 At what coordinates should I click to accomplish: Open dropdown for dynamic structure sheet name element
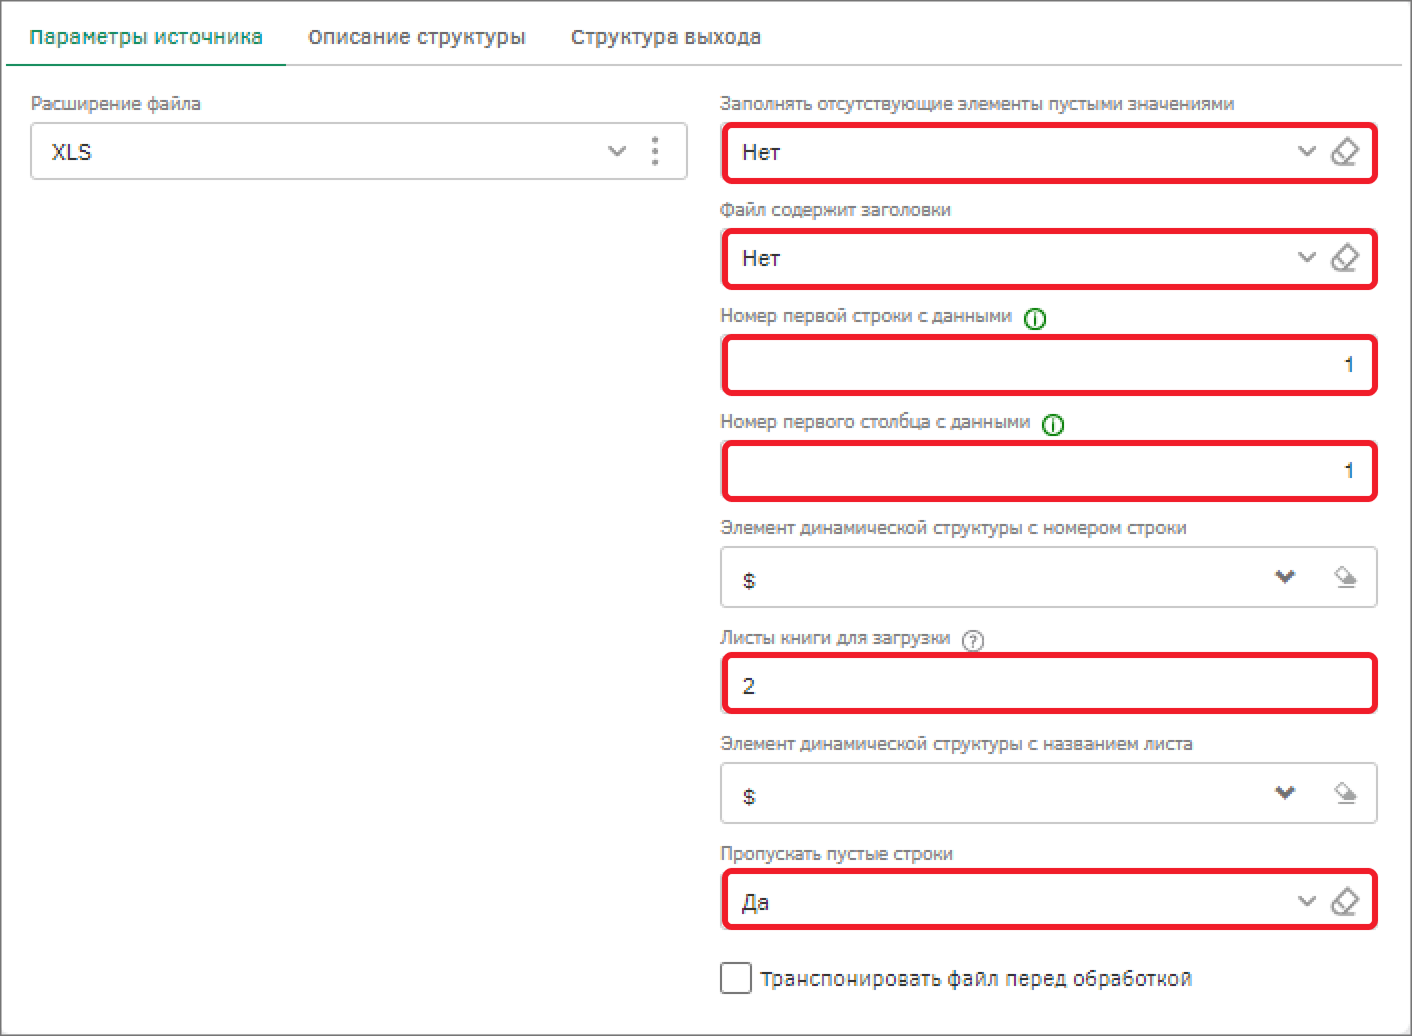[x=1285, y=793]
